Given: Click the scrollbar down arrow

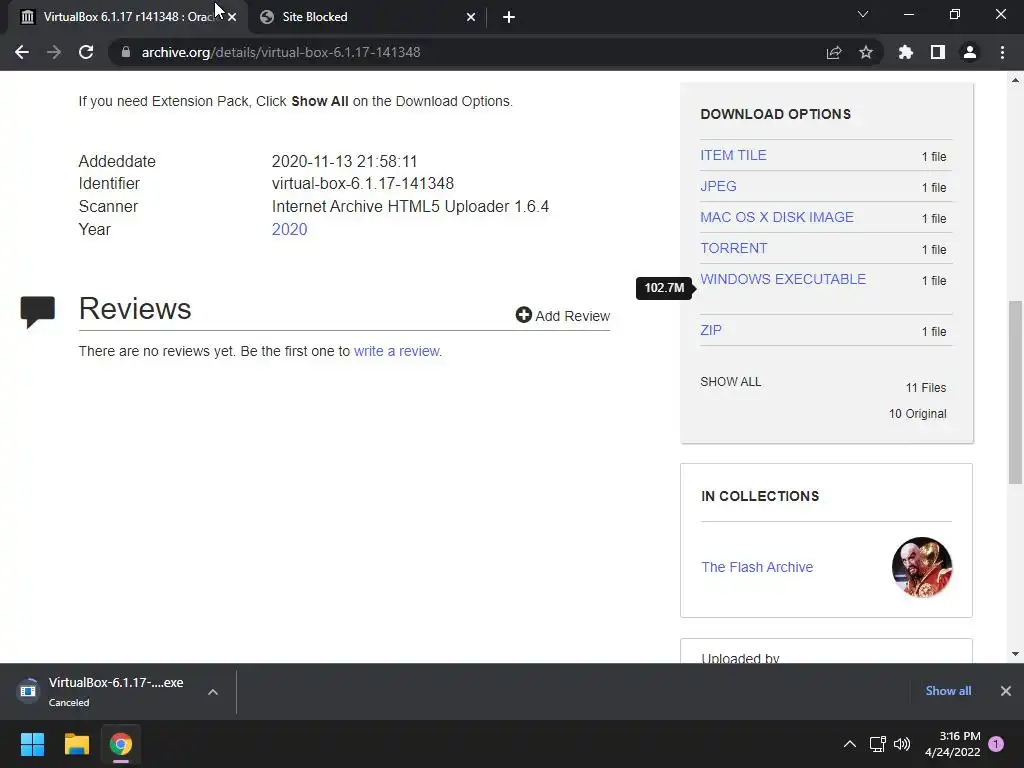Looking at the screenshot, I should (1015, 654).
